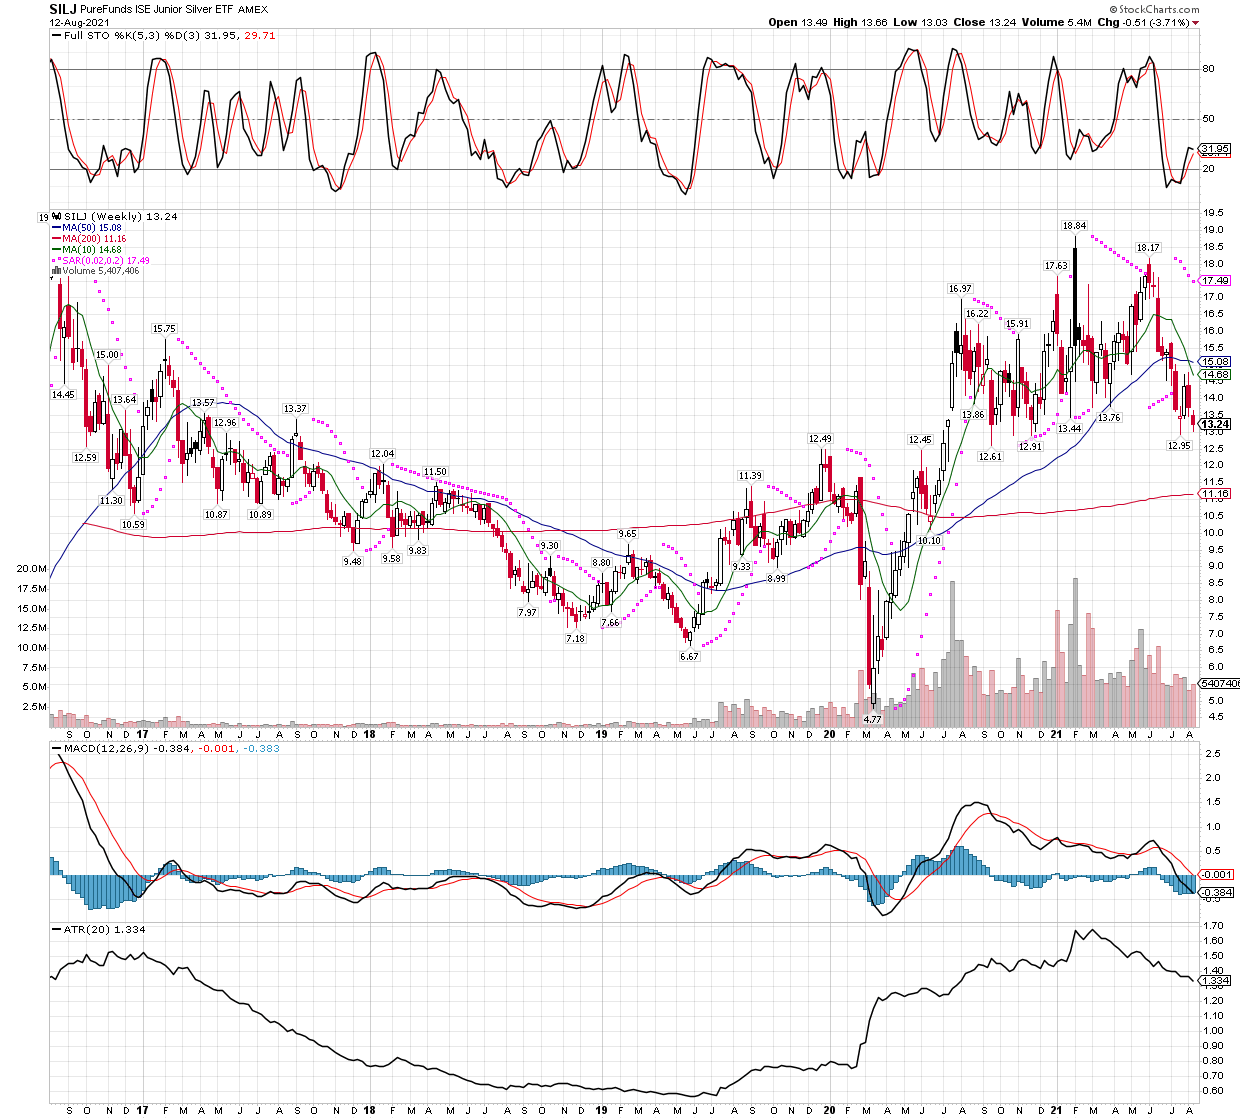Viewport: 1240px width, 1119px height.
Task: Click the 31.95 stochastic value tag
Action: tap(1215, 149)
